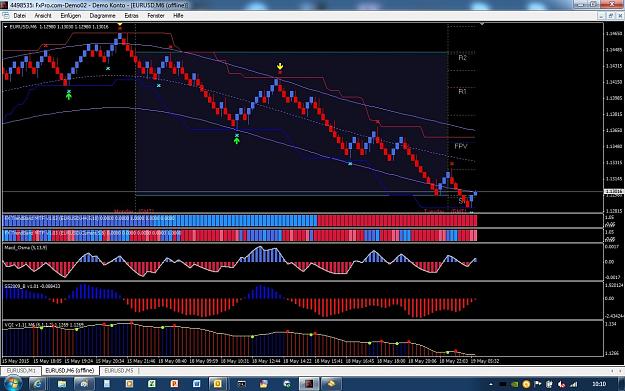Open the Hilfe menu
Viewport: 625px width, 391px height.
click(178, 16)
